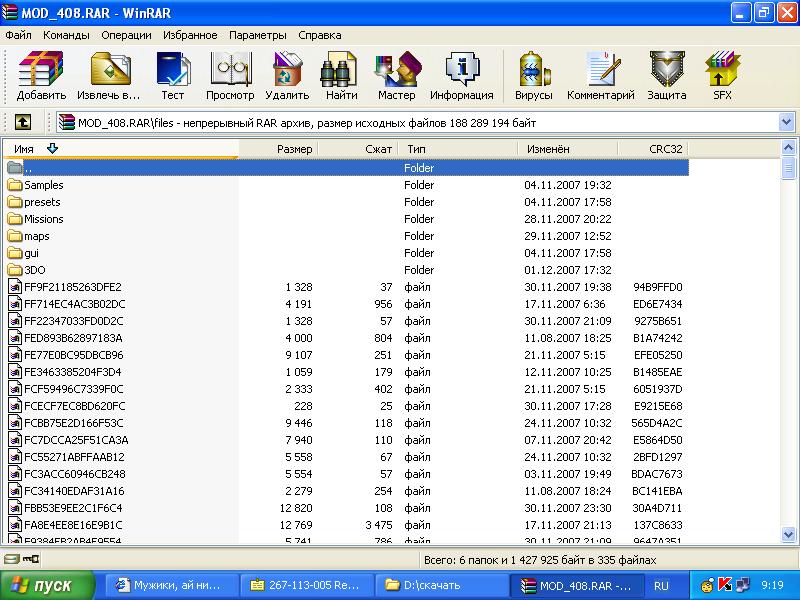Switch to 267-113-005 Re... taskbar window
800x600 pixels.
pos(307,585)
